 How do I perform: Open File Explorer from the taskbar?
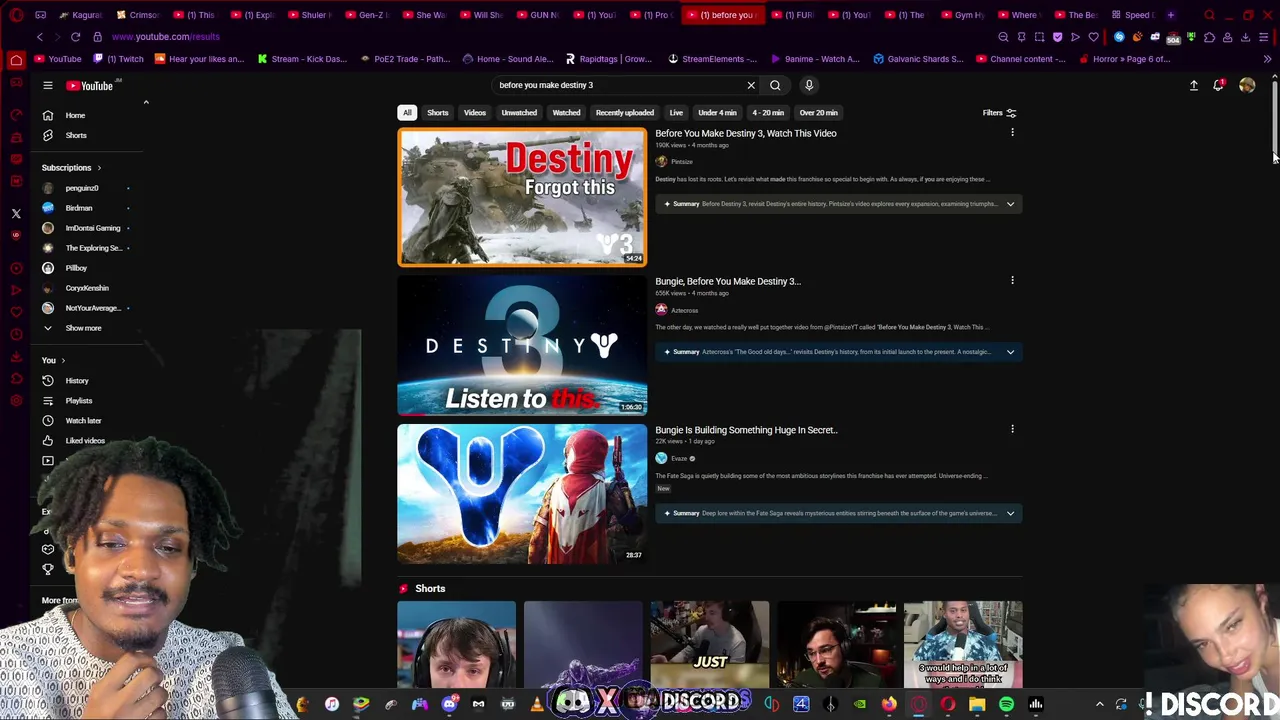[x=977, y=704]
